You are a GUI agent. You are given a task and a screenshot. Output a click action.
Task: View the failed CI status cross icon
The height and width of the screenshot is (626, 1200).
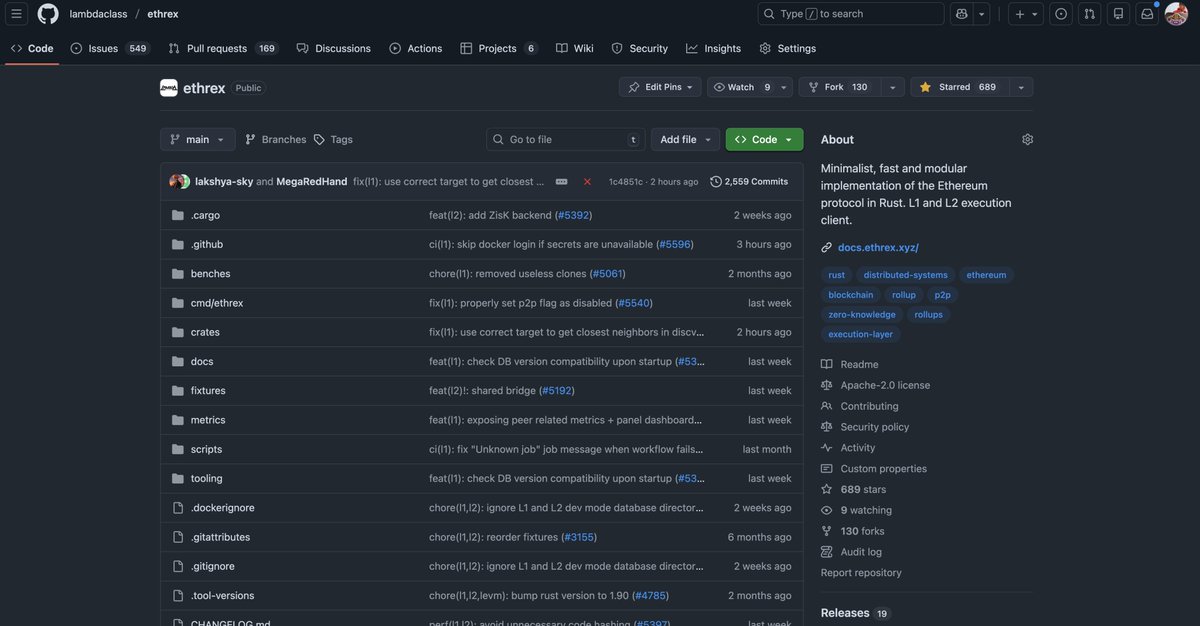point(587,182)
